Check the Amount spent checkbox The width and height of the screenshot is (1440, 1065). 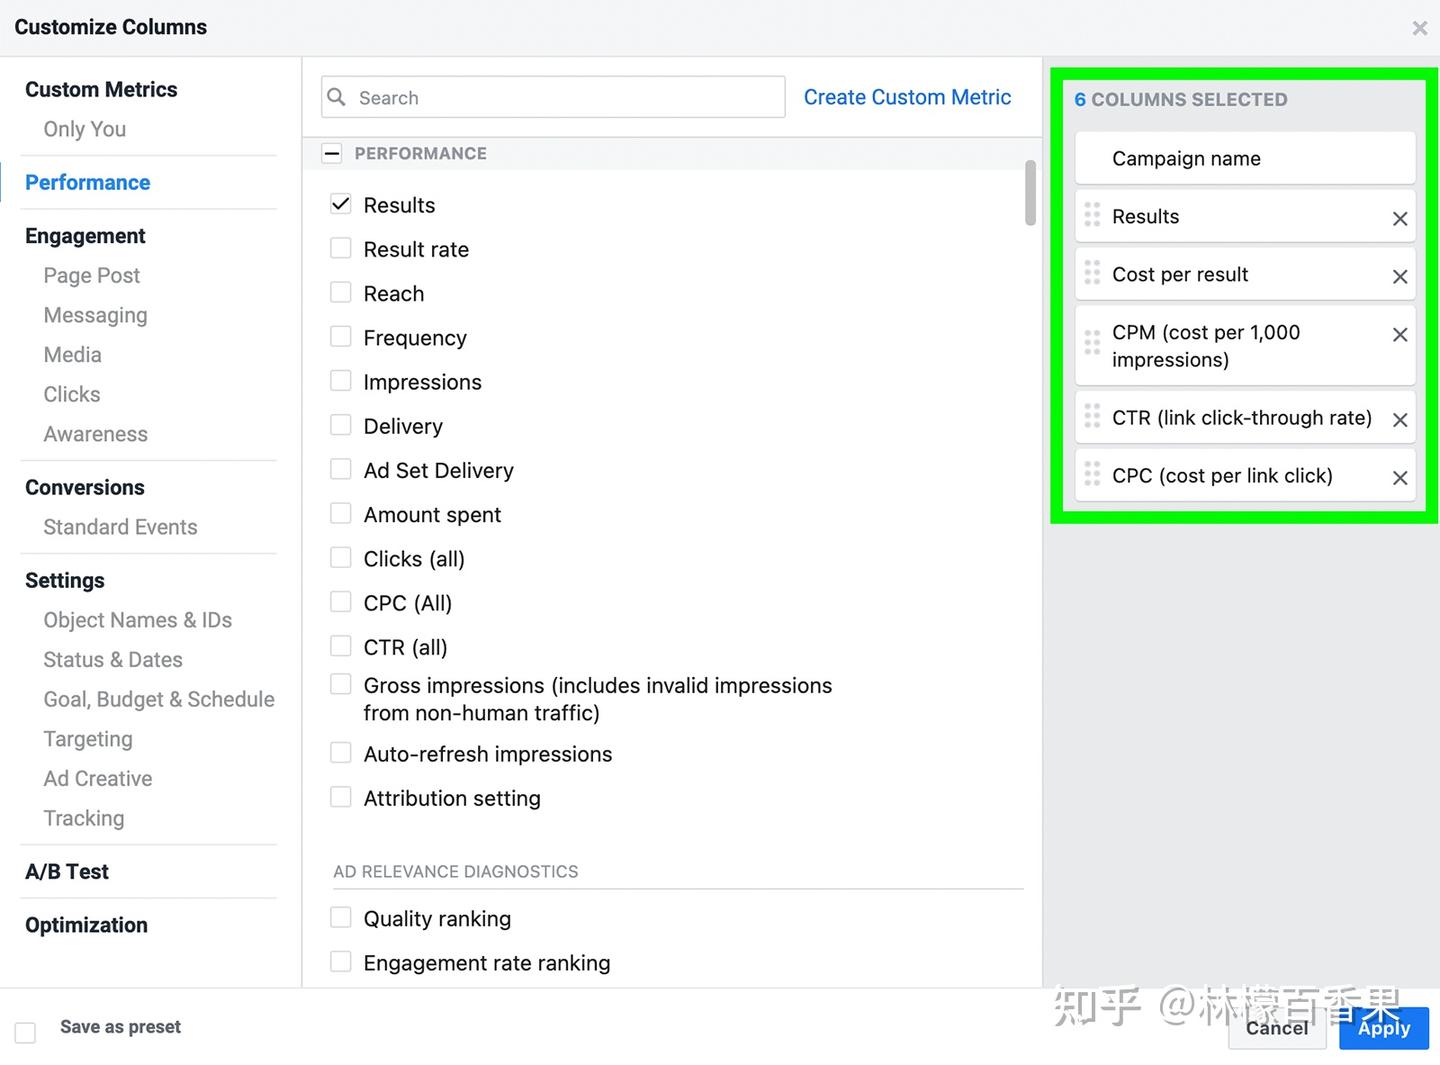pyautogui.click(x=341, y=514)
